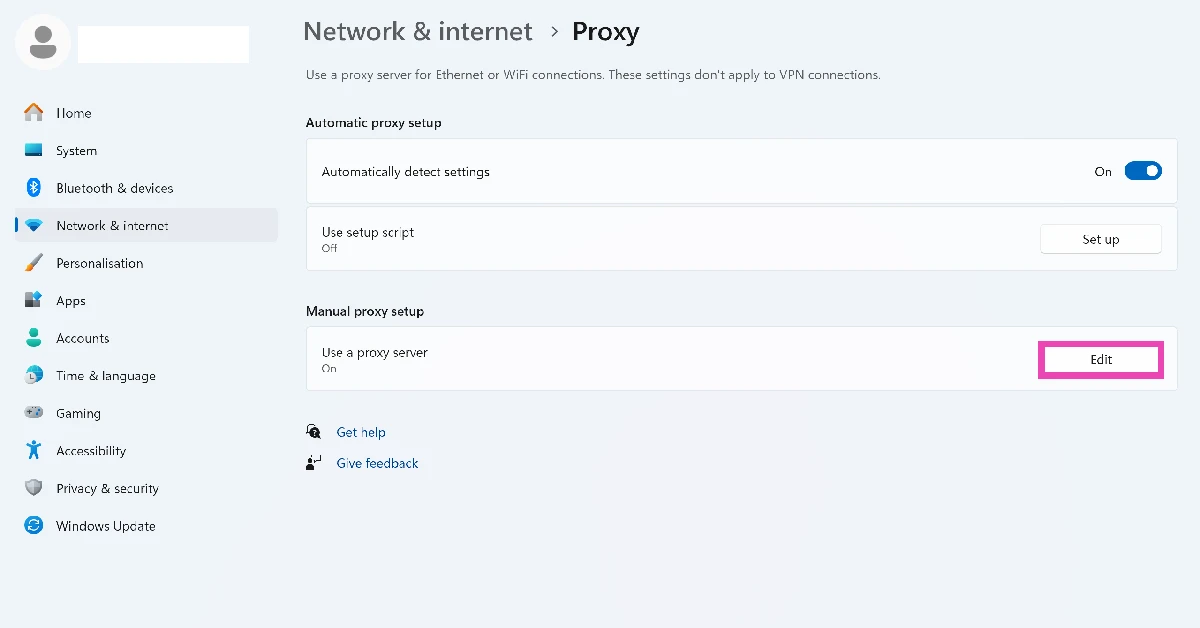
Task: Go to Personalisation settings
Action: click(100, 263)
